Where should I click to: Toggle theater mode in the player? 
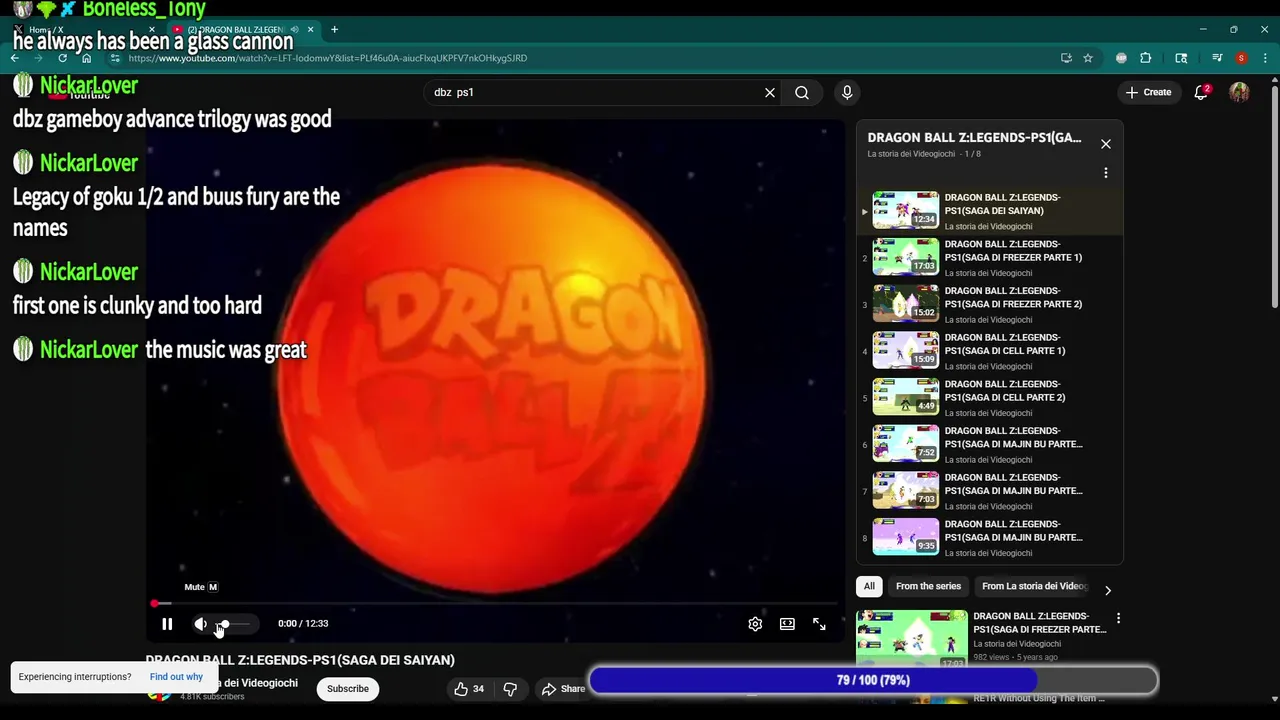(x=787, y=624)
